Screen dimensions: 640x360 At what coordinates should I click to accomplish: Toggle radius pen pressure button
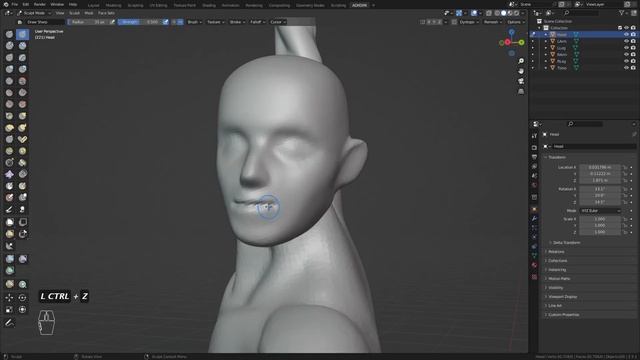[112, 22]
